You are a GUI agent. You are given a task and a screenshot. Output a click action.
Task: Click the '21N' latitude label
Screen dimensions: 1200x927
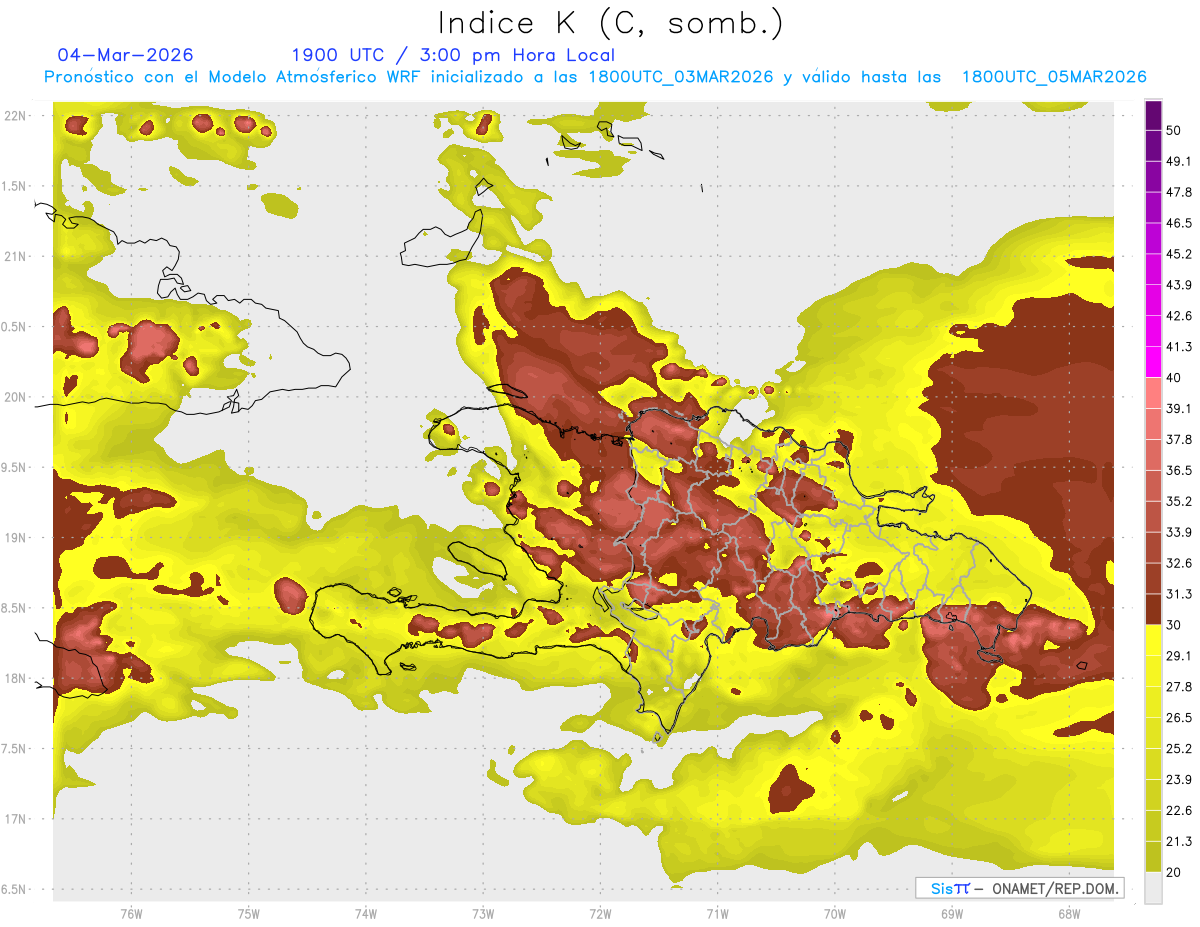click(15, 256)
